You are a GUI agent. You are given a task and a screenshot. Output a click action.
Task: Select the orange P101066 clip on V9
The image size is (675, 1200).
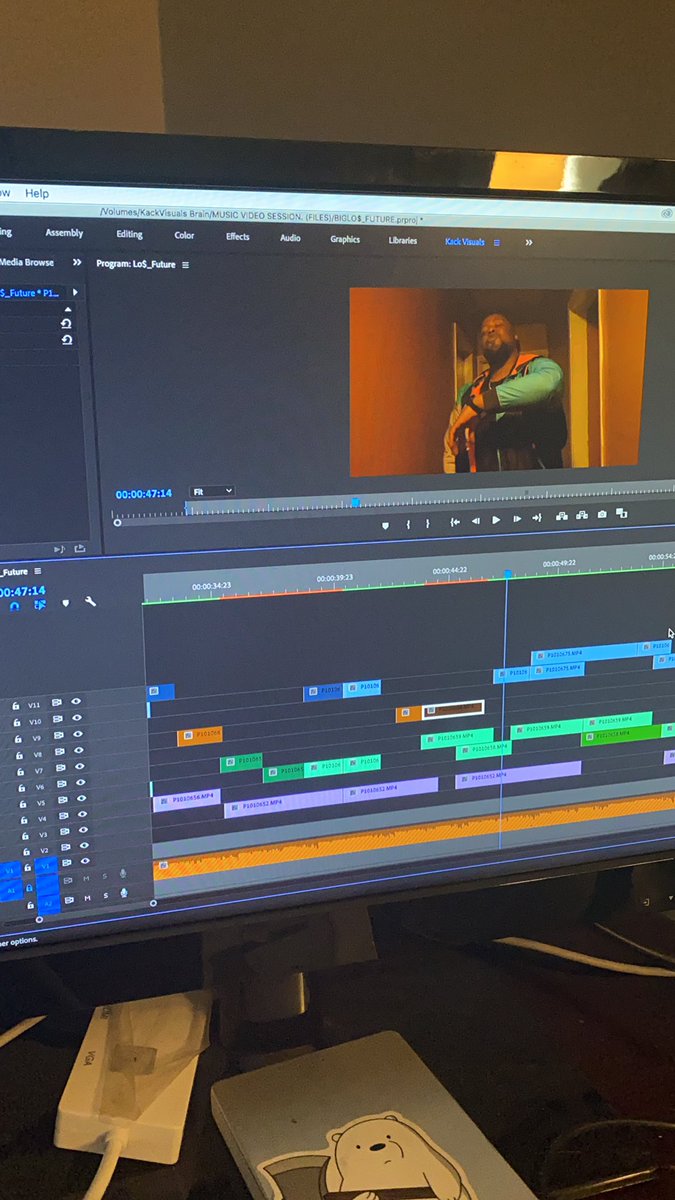point(199,735)
